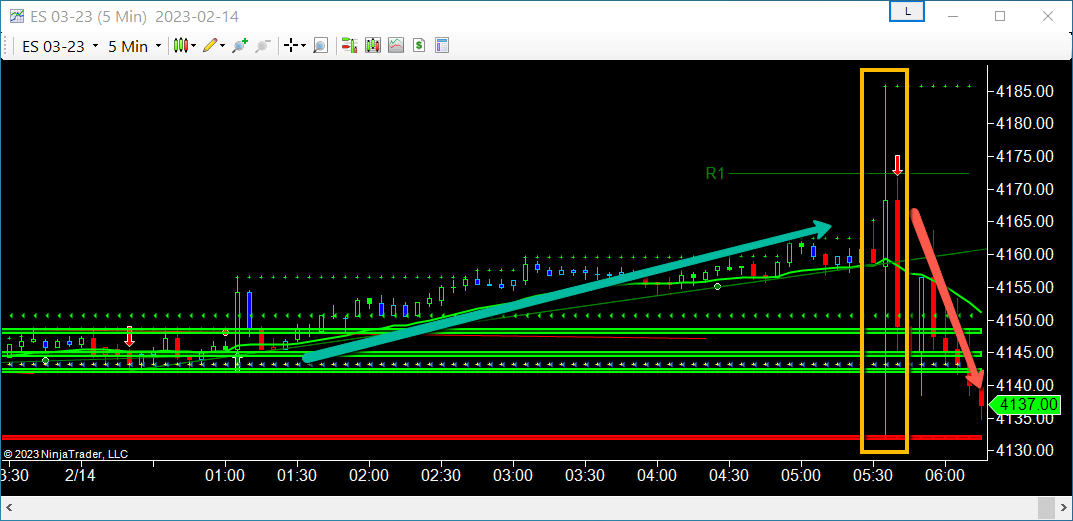Screen dimensions: 1073x521
Task: Click the zoom in magnifier icon
Action: click(x=240, y=46)
